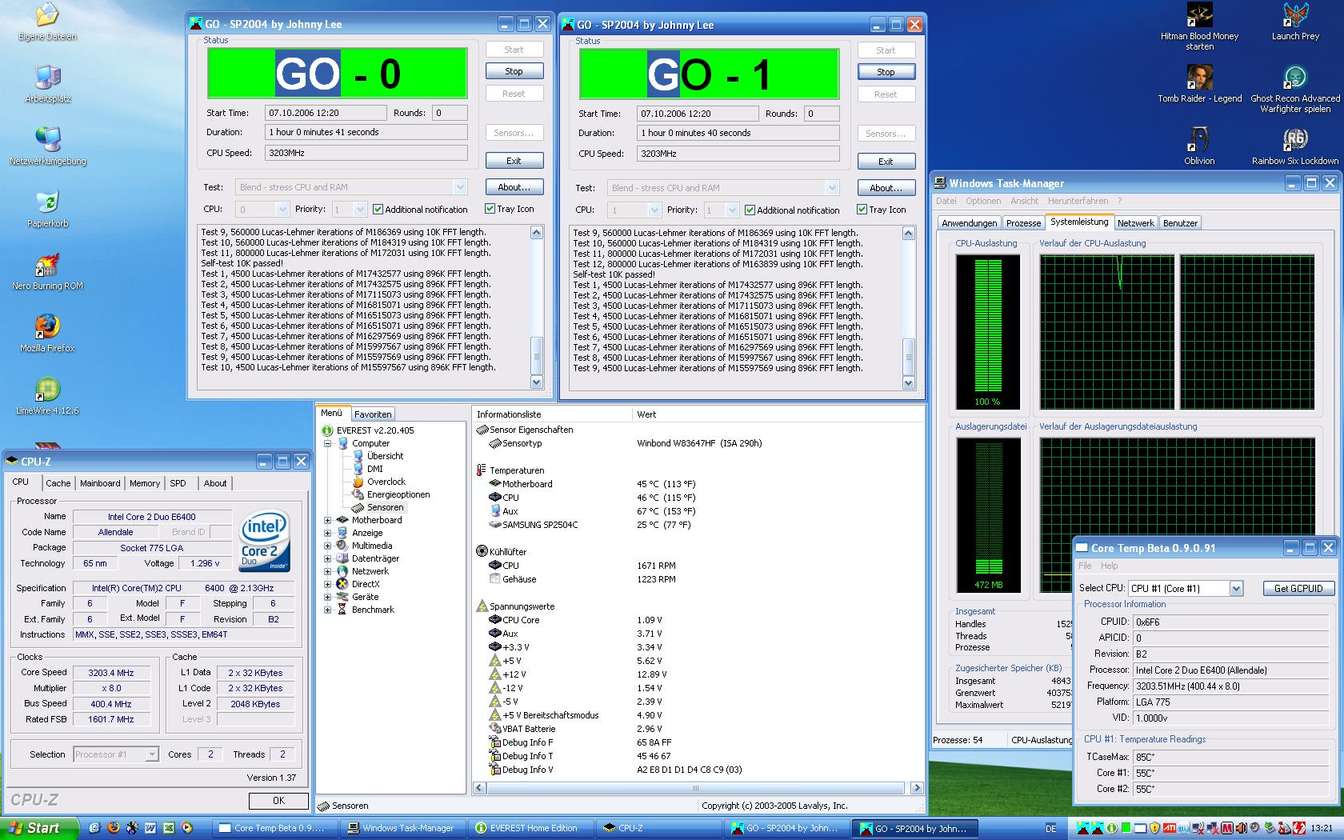Switch to Netzwerk tab in Task-Manager
1344x840 pixels.
(x=1135, y=223)
